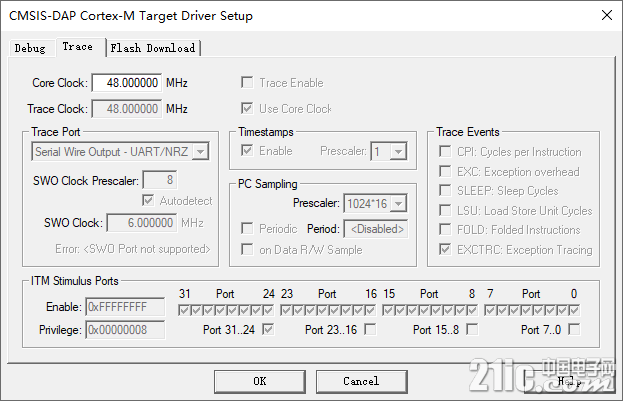Toggle ITM stimulus port 8 checkbox

[472, 310]
